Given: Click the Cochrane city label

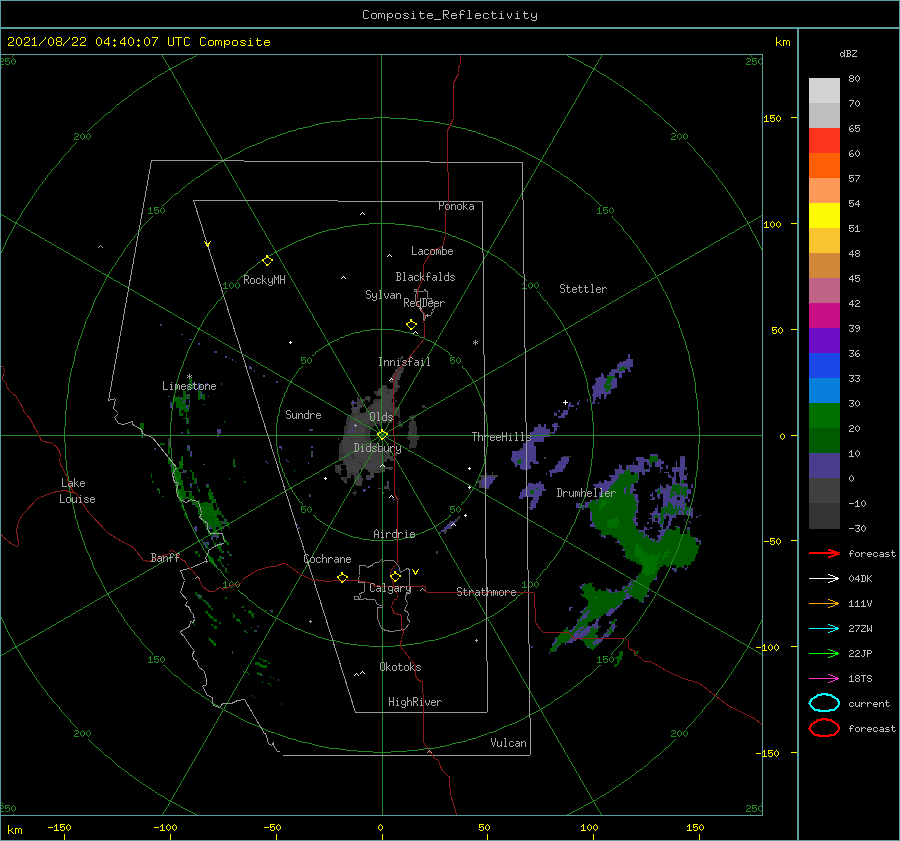Looking at the screenshot, I should pyautogui.click(x=327, y=559).
